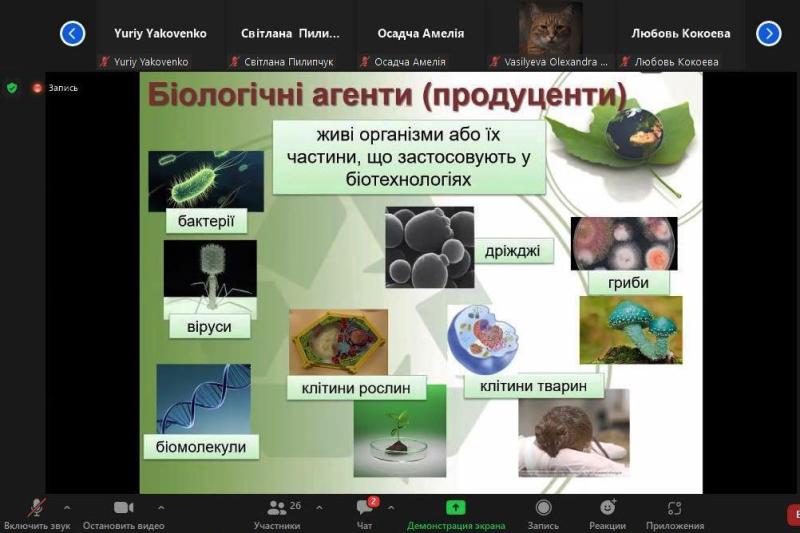800x533 pixels.
Task: Click muted mic icon next to Осадча Амелія label
Action: pyautogui.click(x=365, y=62)
